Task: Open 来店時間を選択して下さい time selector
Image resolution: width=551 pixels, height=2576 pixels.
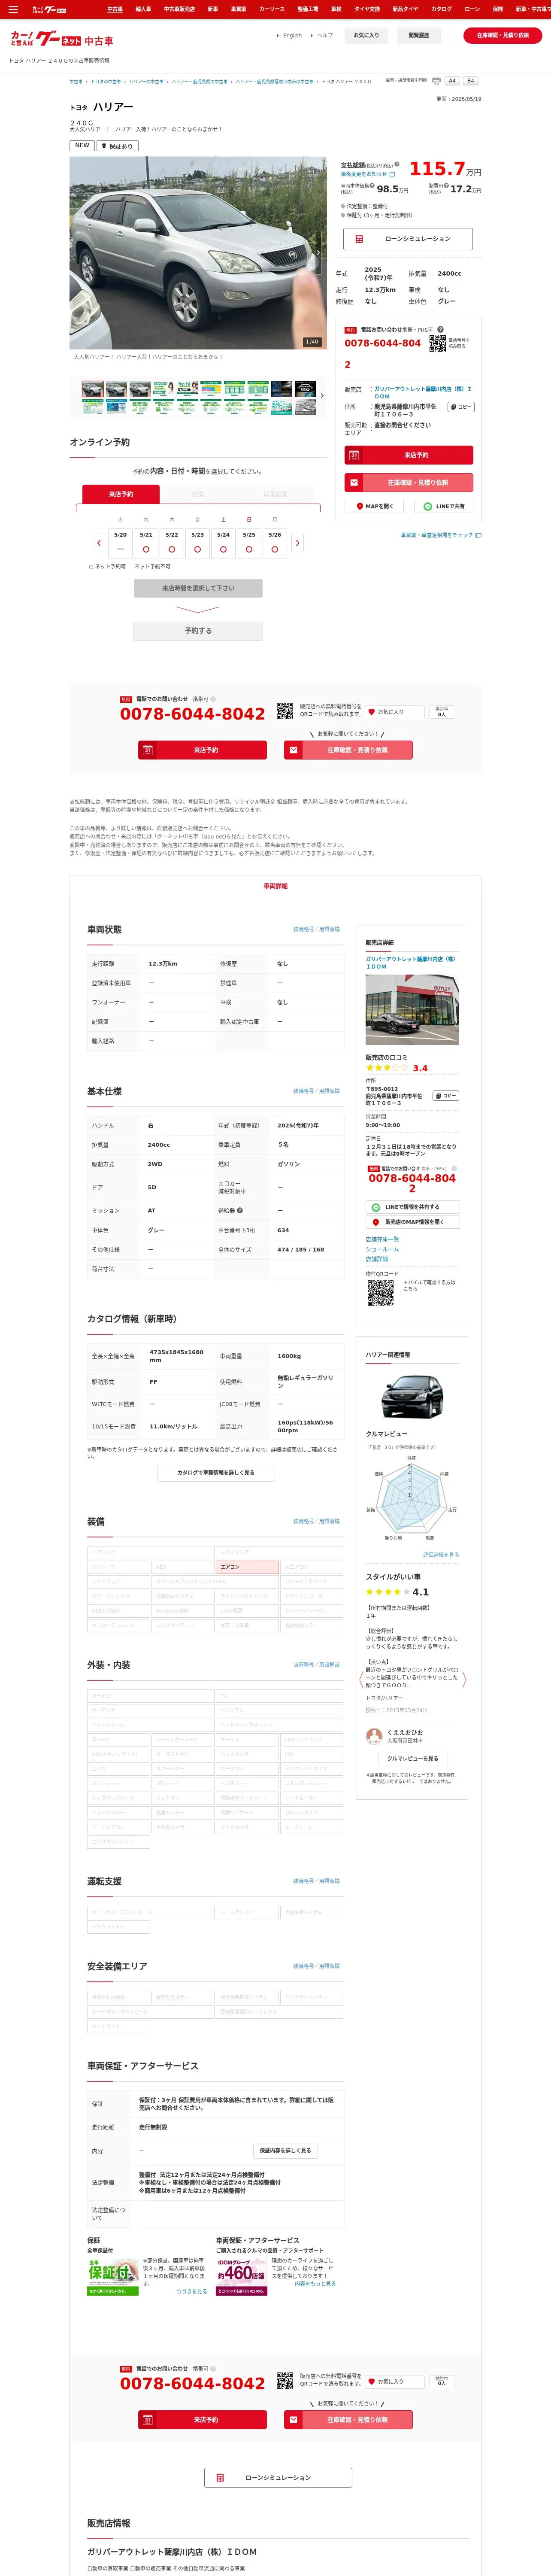Action: tap(198, 588)
